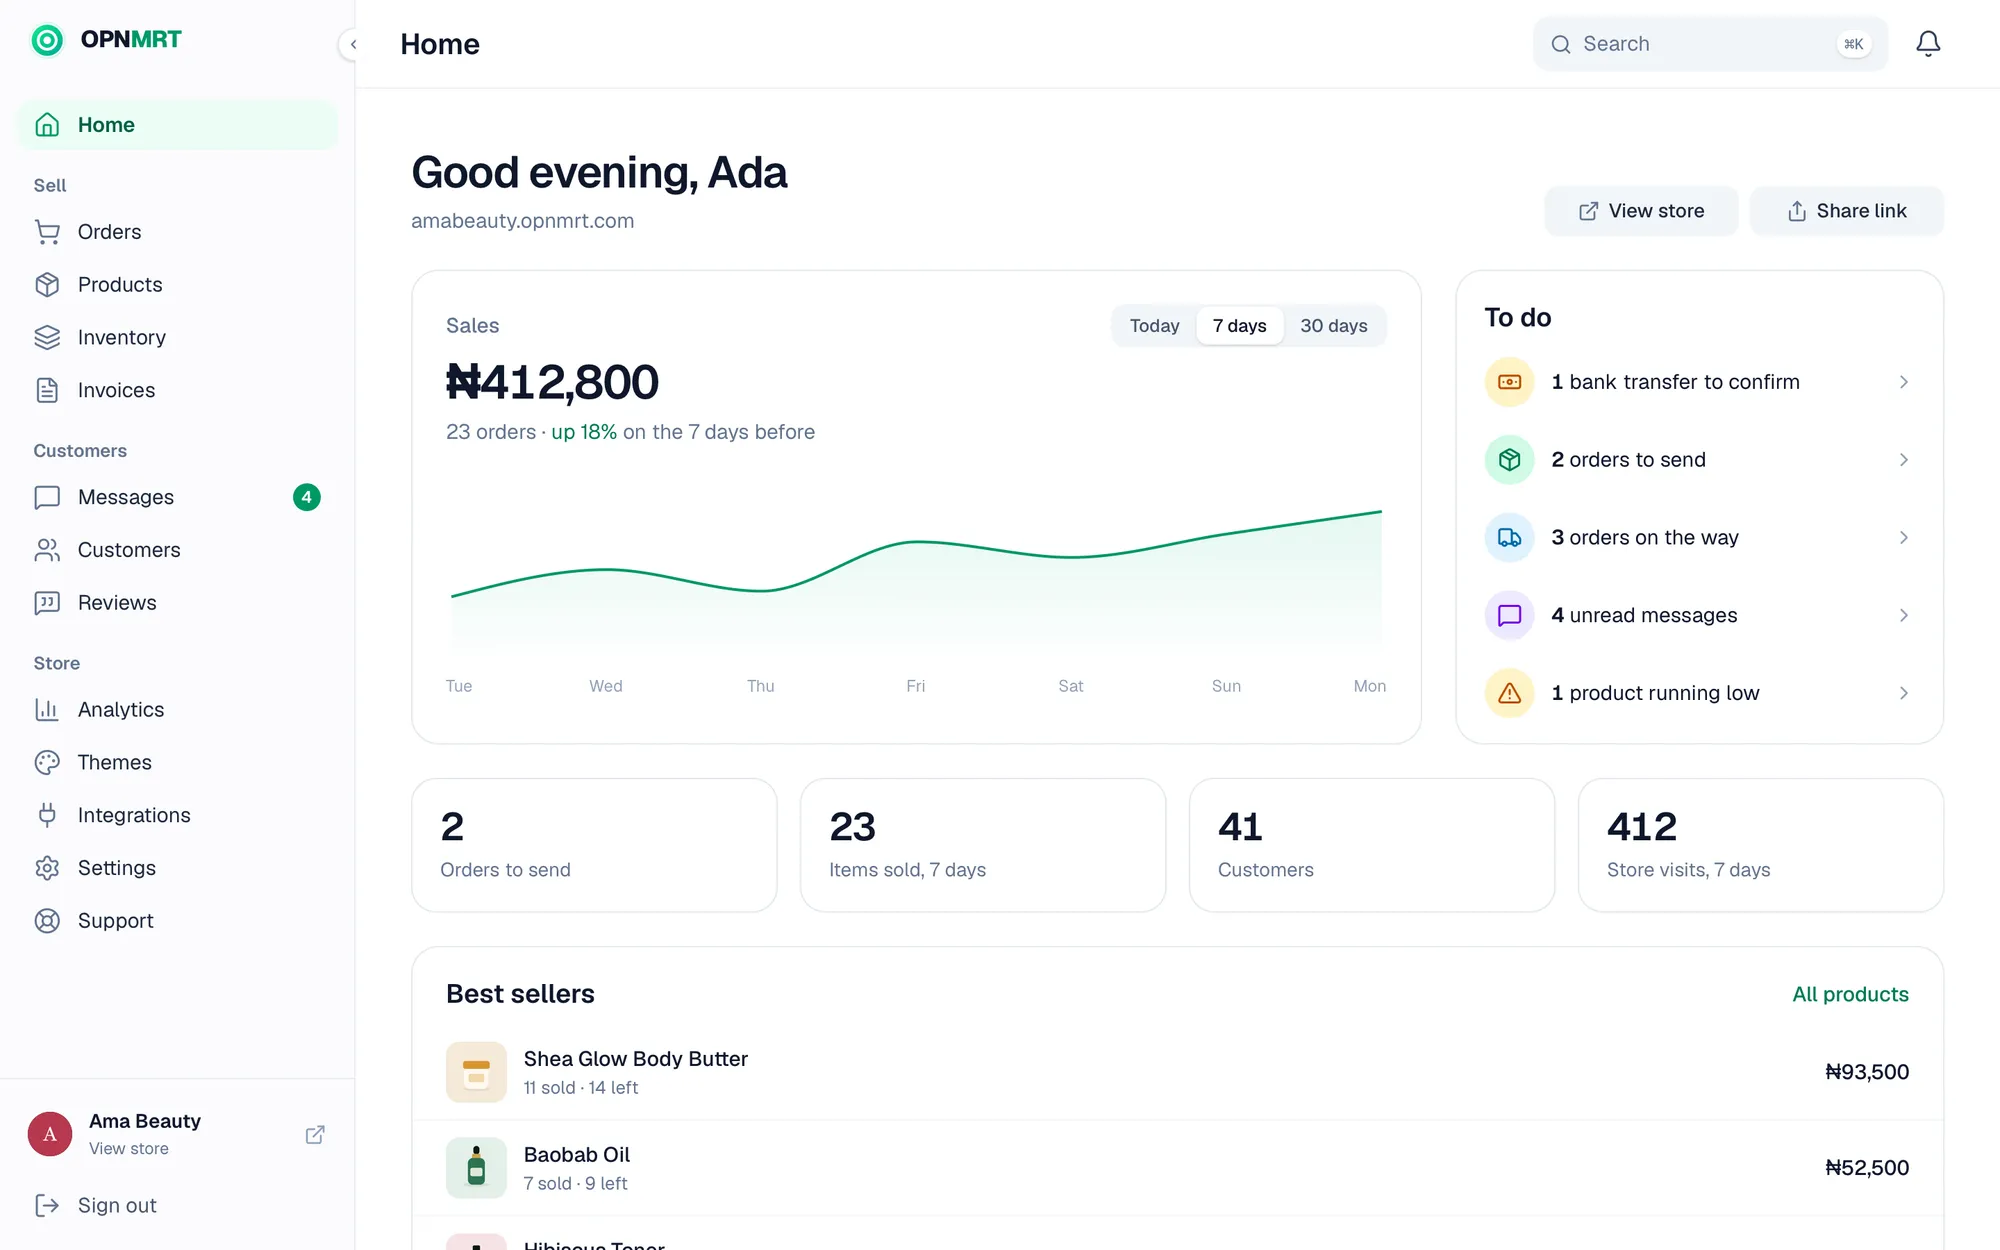Expand 3 orders on the way chevron

click(1904, 538)
